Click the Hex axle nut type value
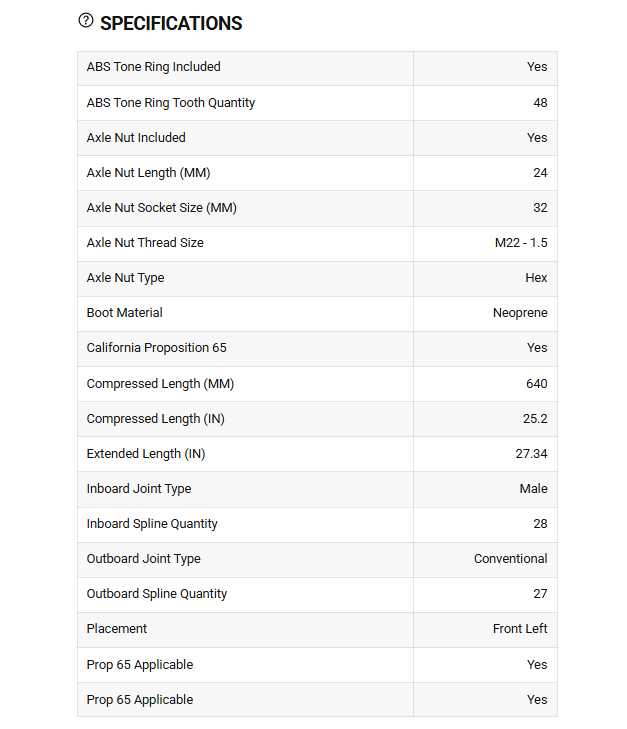Image resolution: width=627 pixels, height=729 pixels. click(536, 278)
